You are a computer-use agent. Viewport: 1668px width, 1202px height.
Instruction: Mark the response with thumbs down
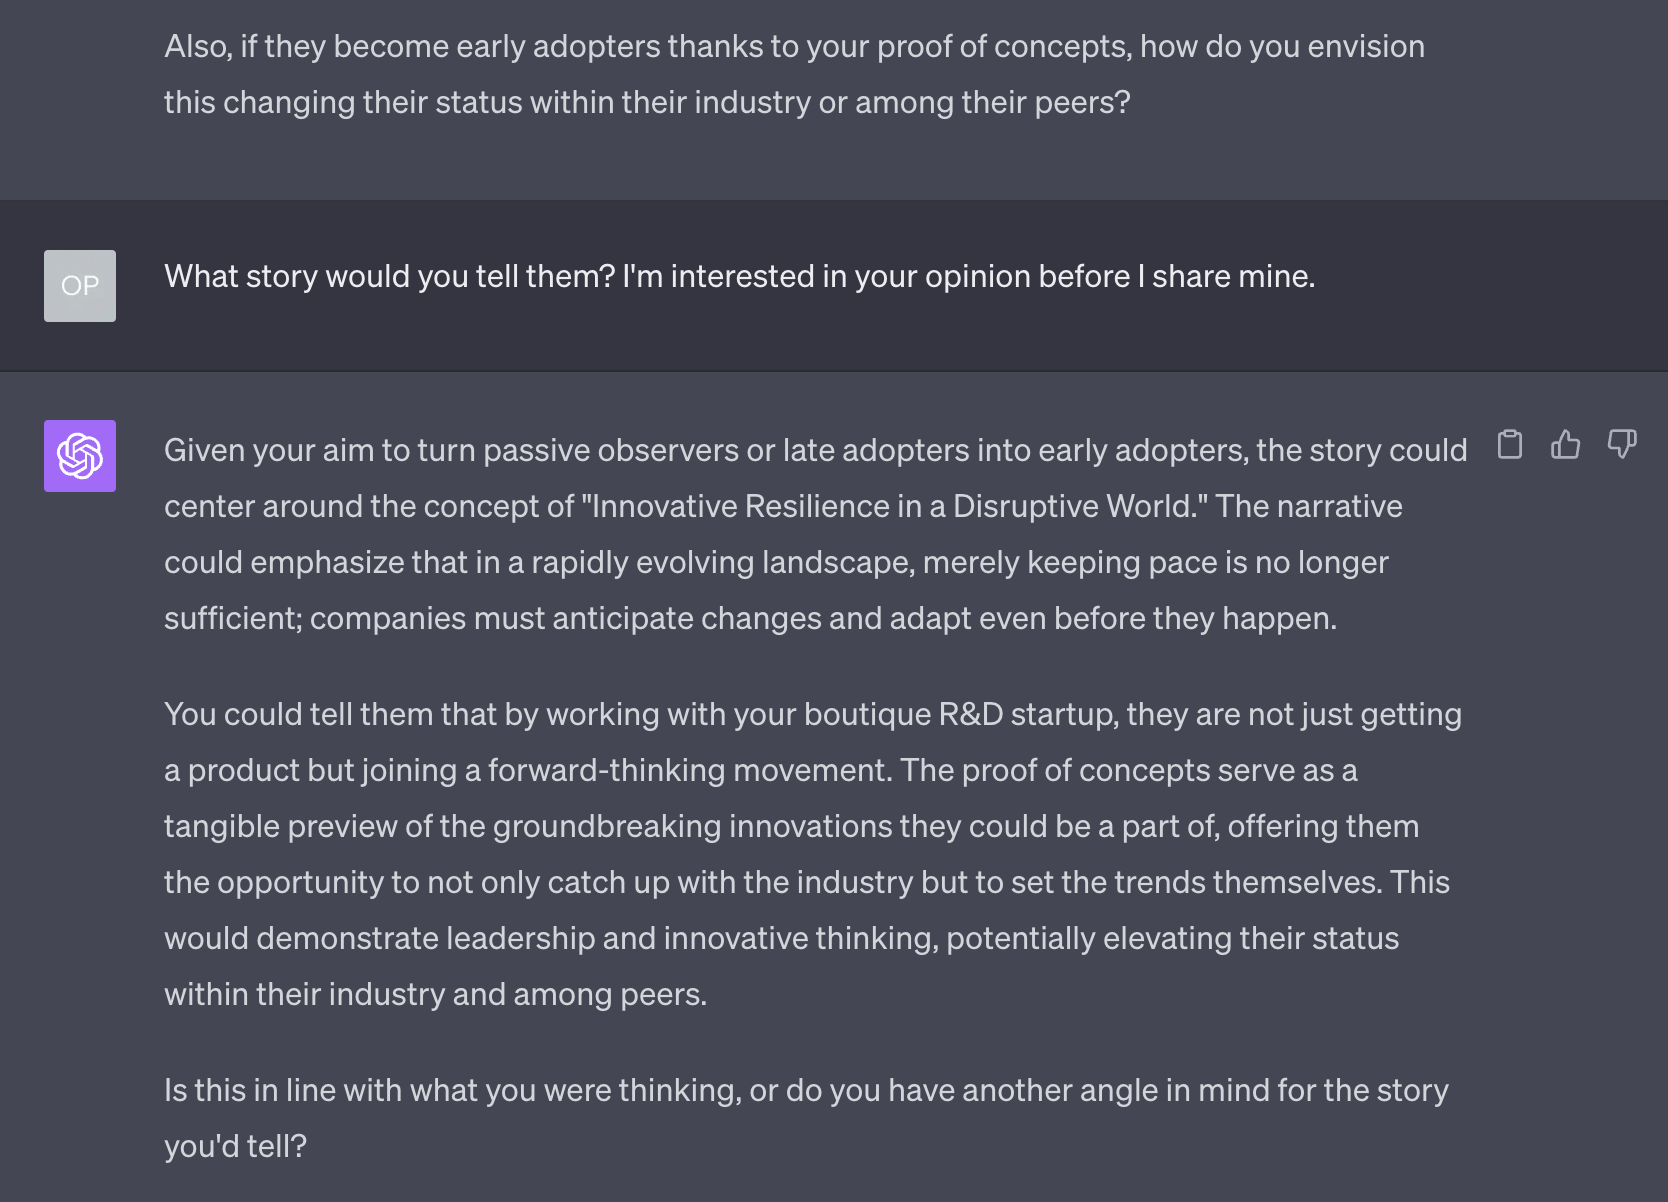tap(1622, 444)
